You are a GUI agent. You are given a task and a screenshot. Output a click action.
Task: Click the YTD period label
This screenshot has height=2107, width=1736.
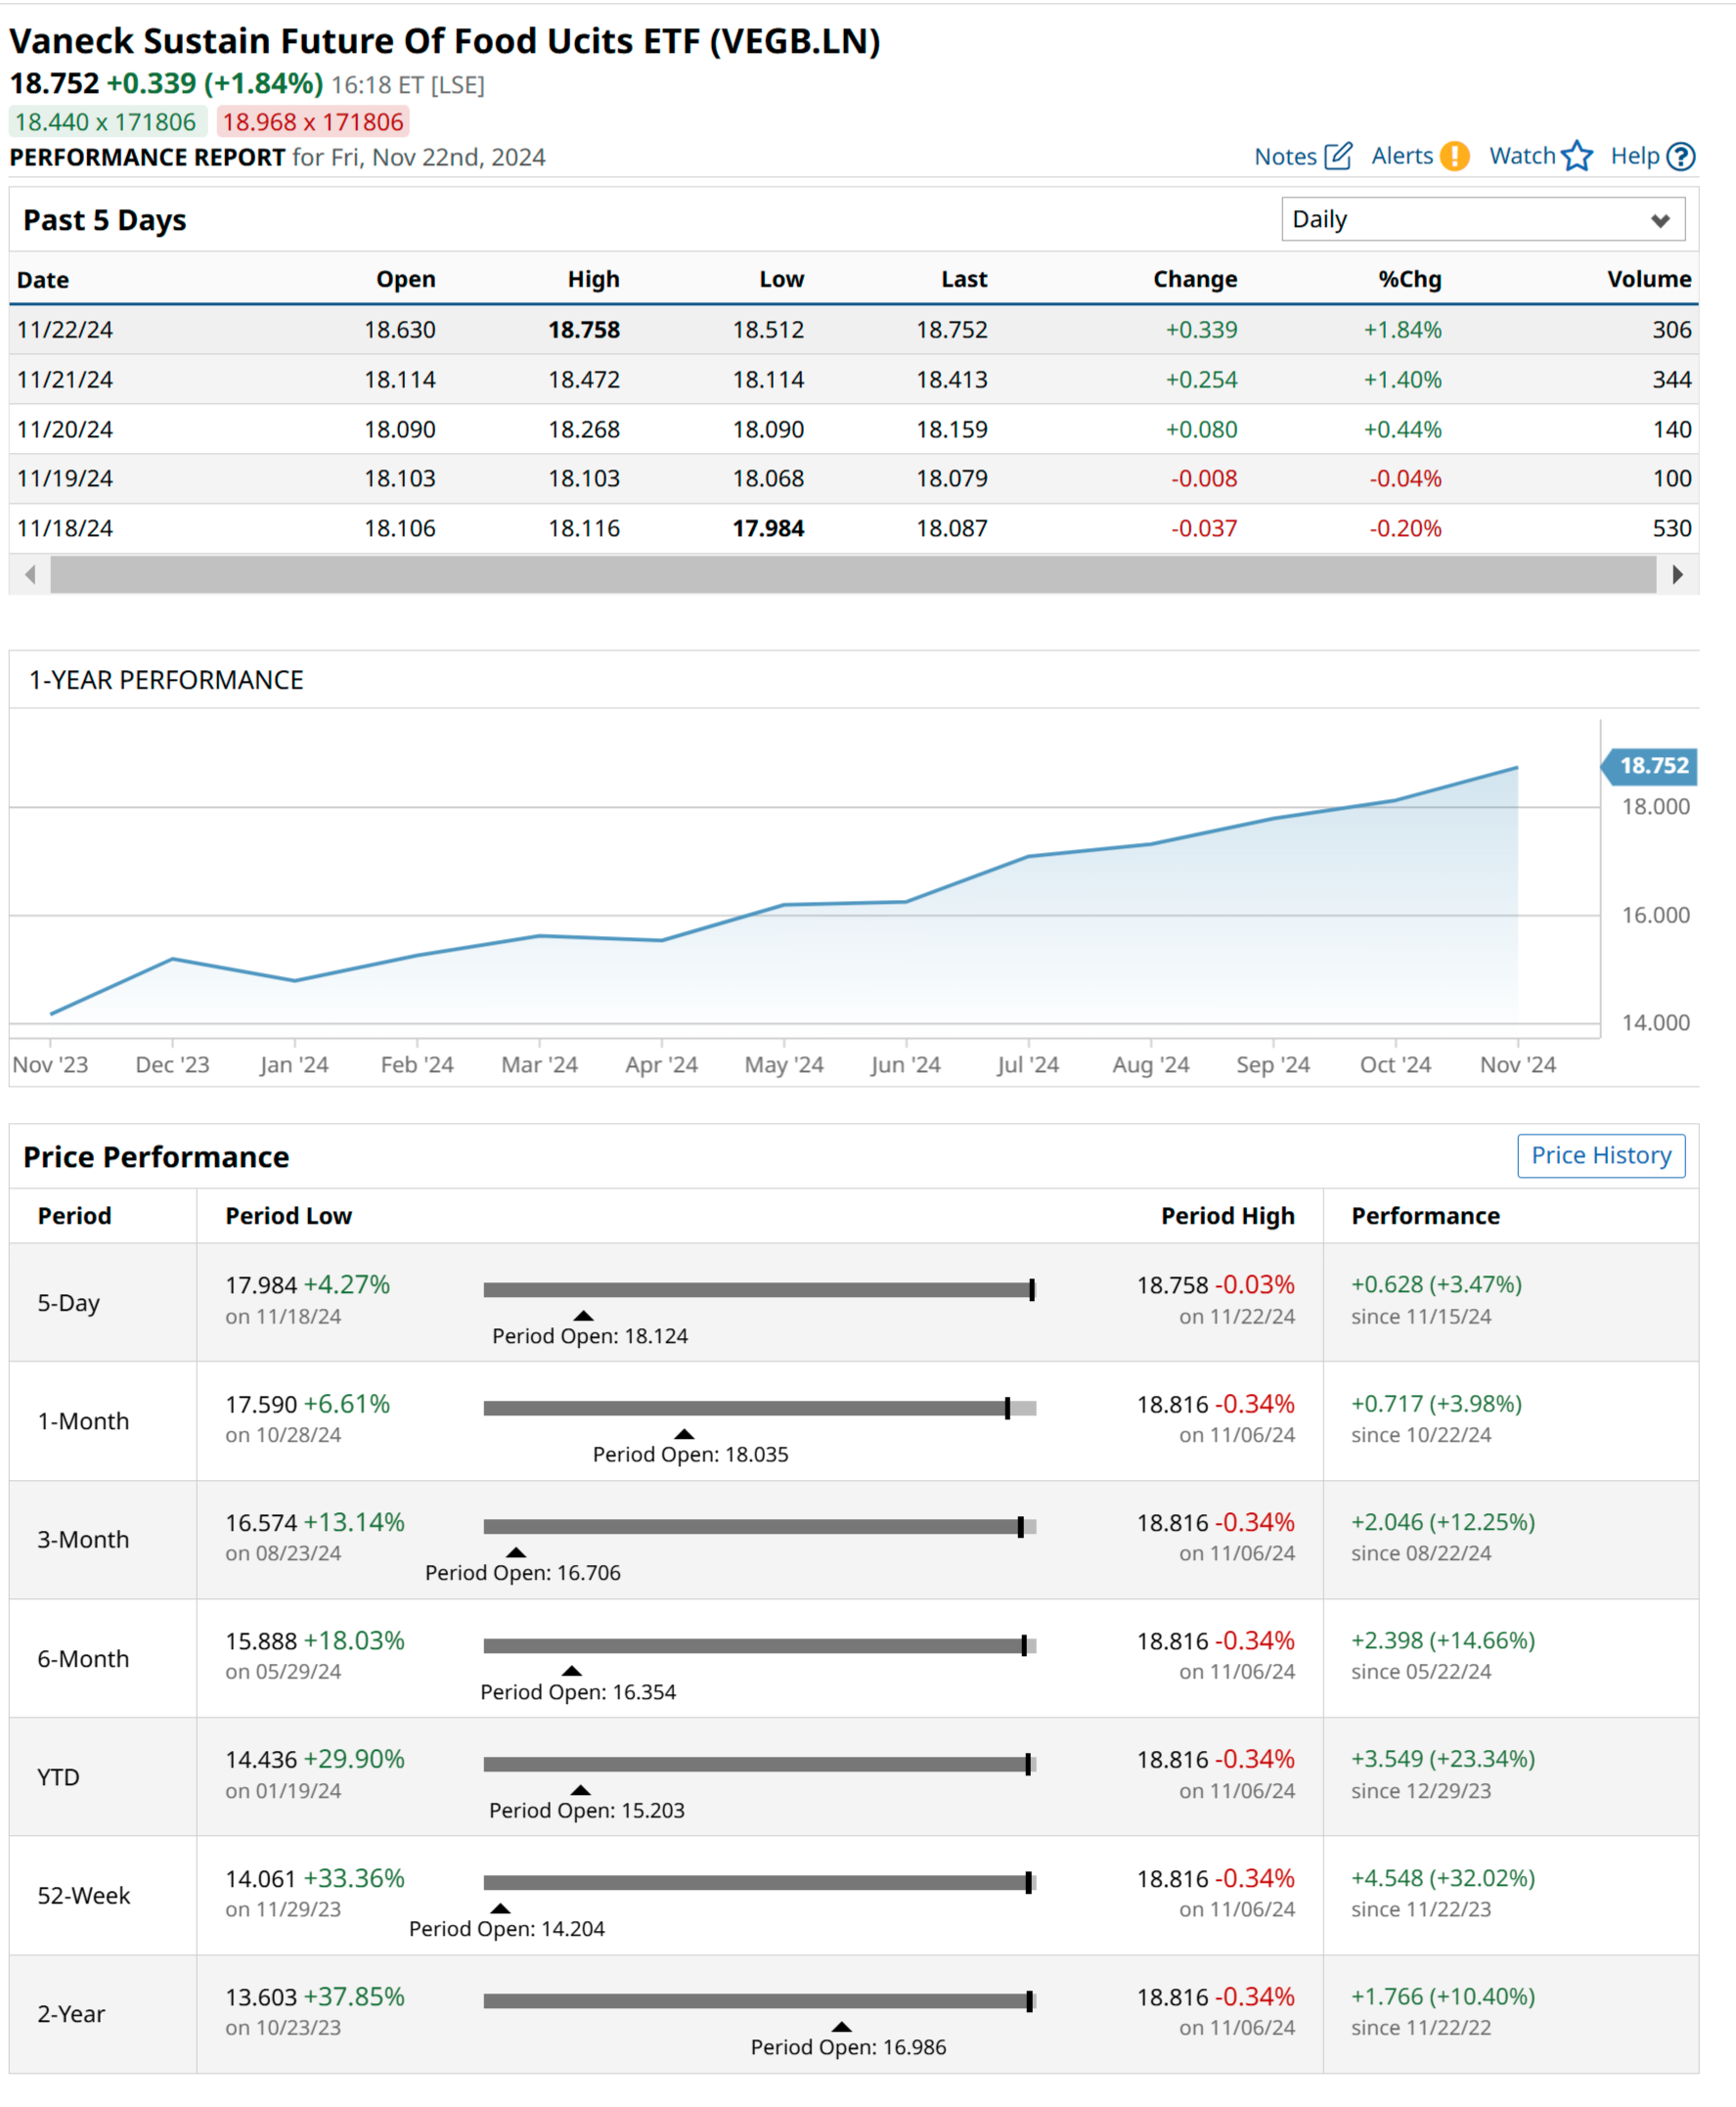[58, 1777]
